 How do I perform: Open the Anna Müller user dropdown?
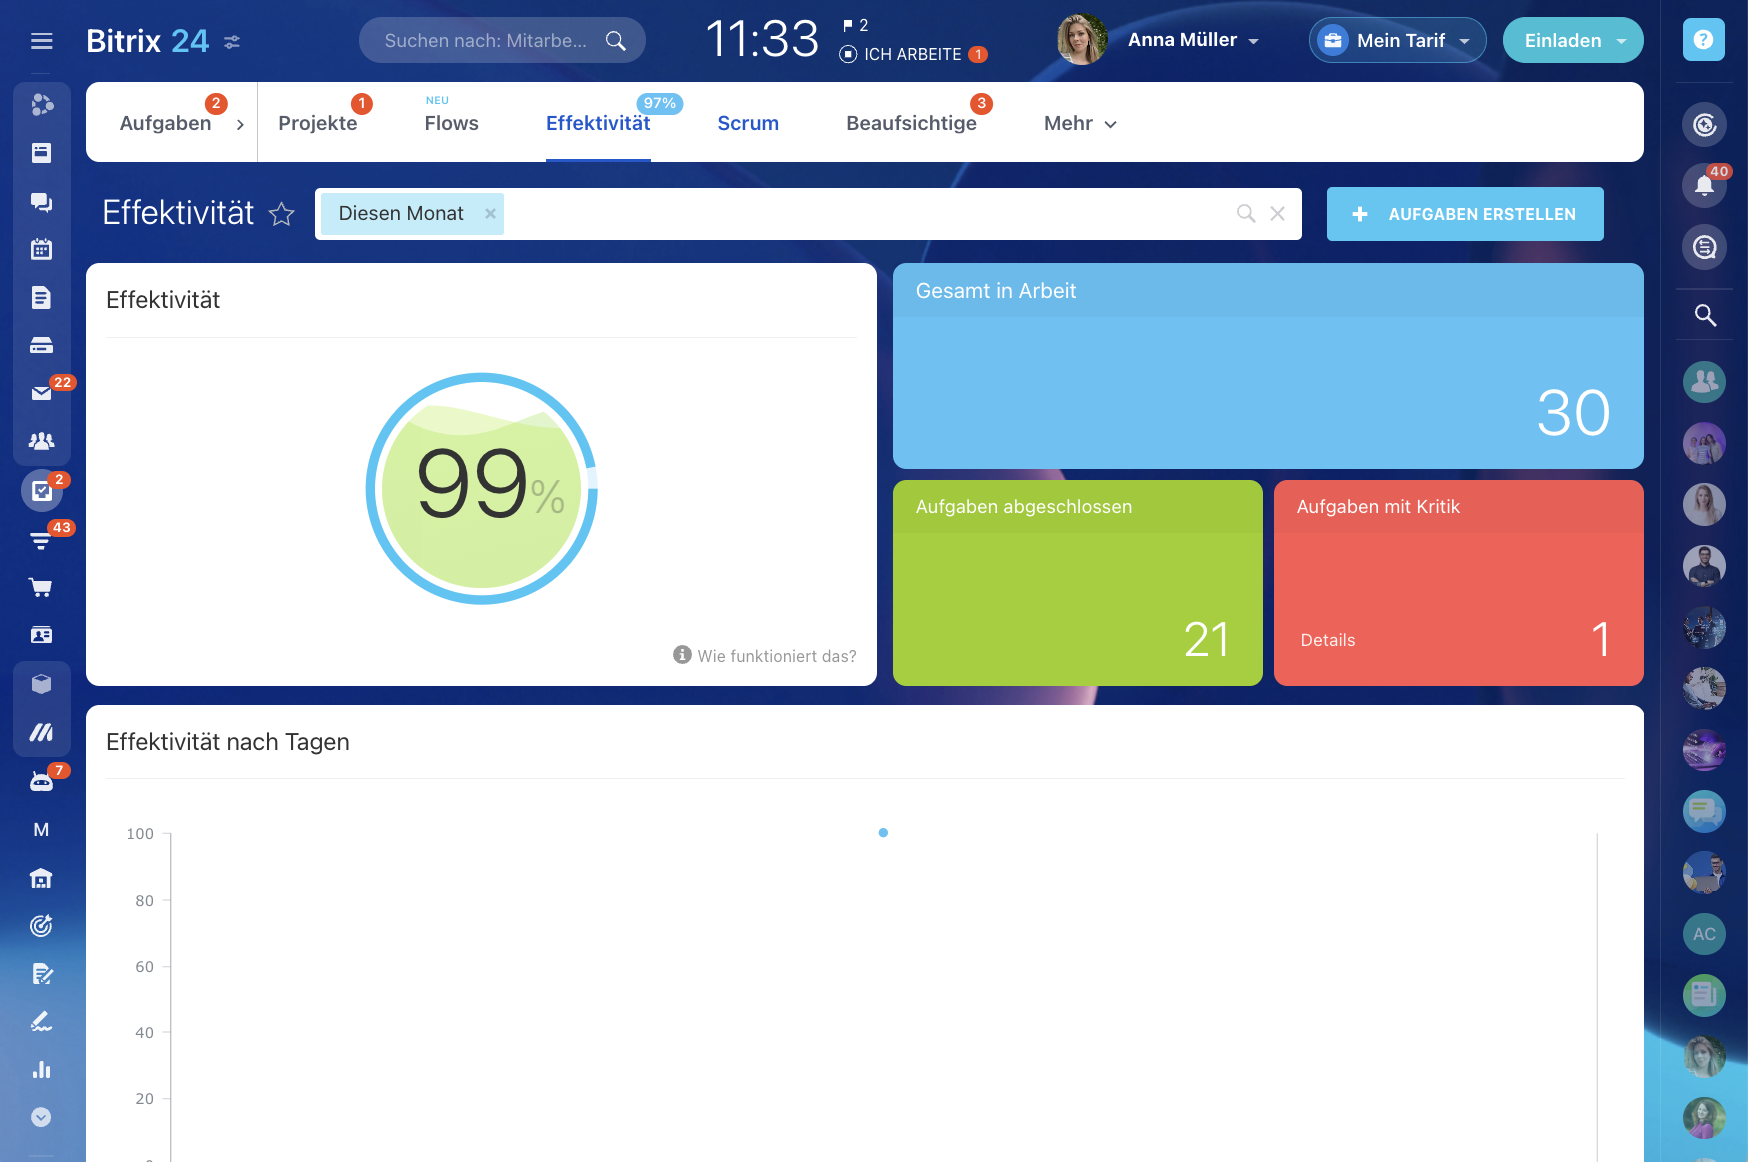pyautogui.click(x=1192, y=41)
